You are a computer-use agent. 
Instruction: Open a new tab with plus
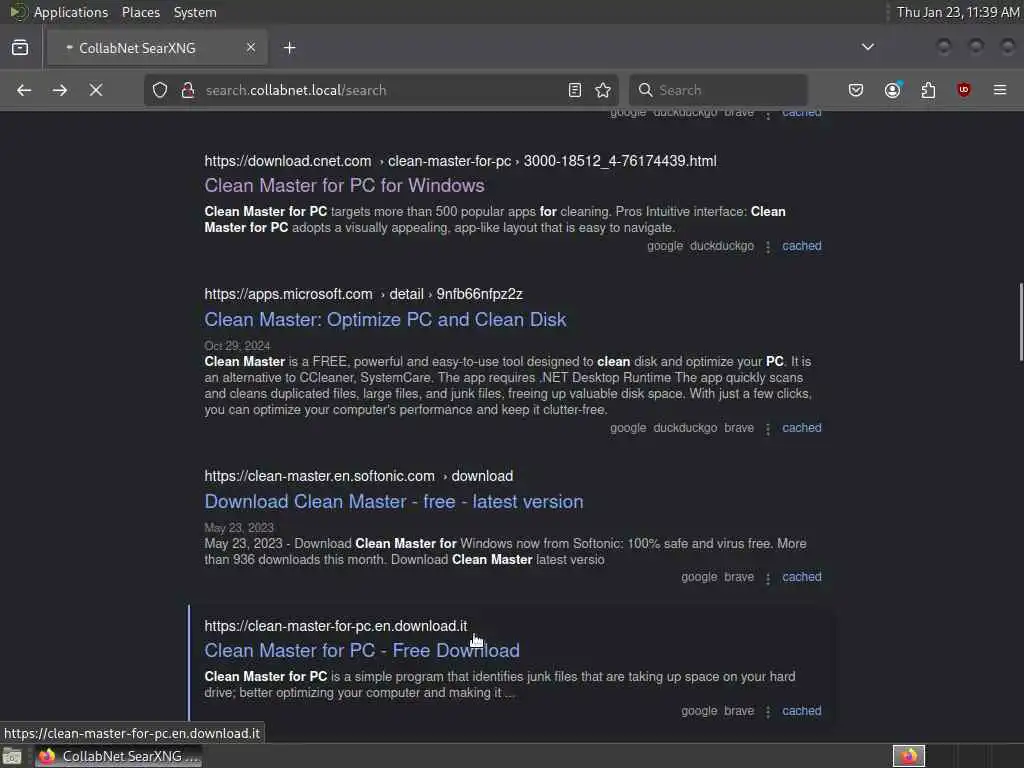pos(289,48)
